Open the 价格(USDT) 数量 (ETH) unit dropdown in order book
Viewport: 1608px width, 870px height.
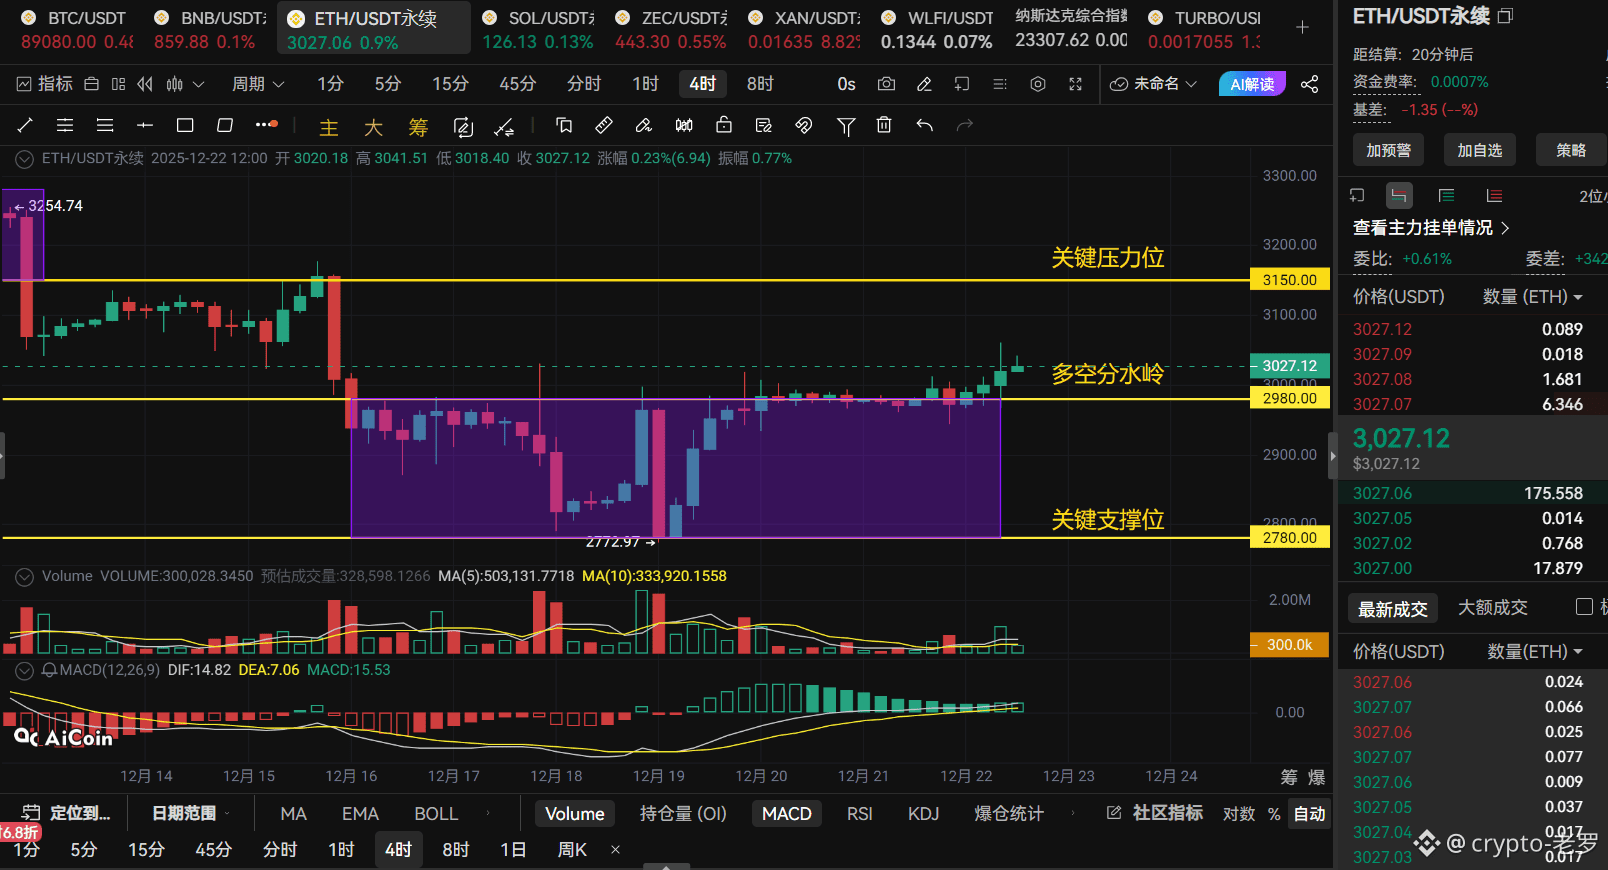tap(1533, 297)
